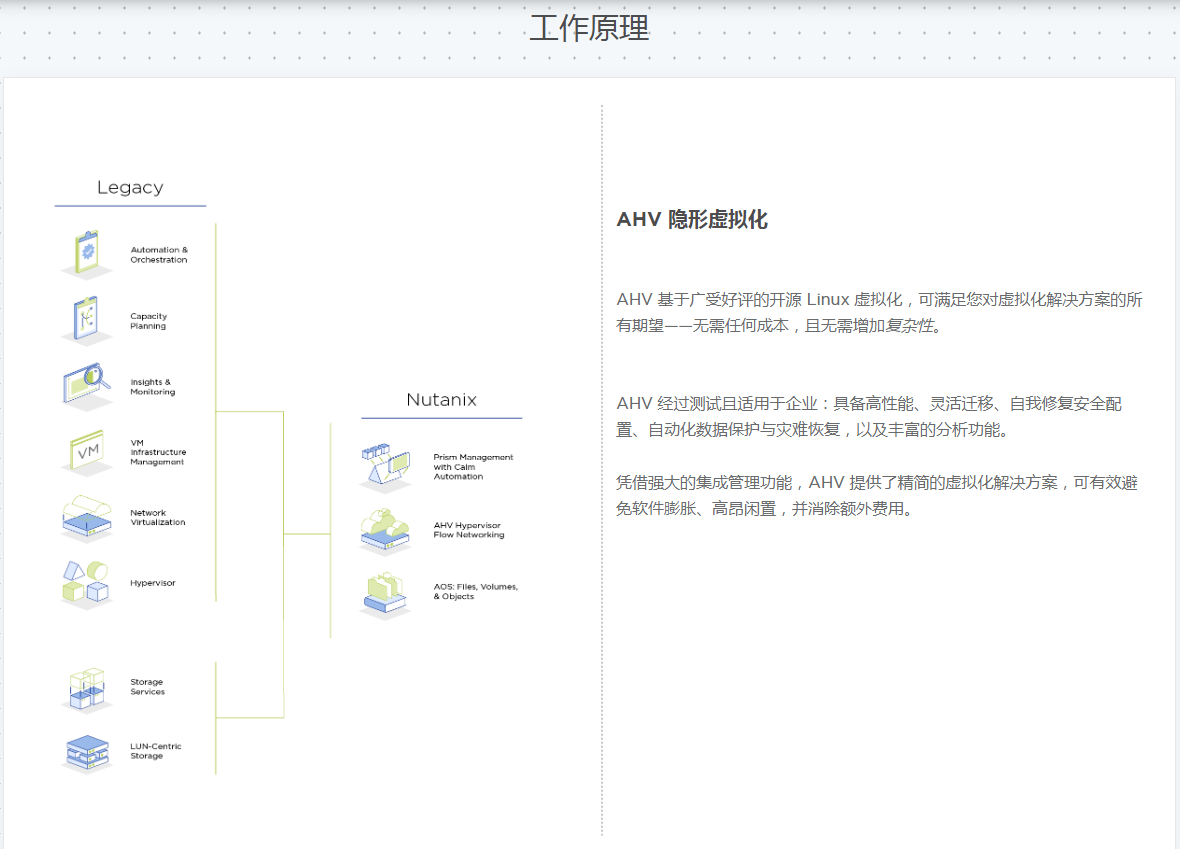Viewport: 1180px width, 849px height.
Task: Click the paragraph starting AHV 经过测试
Action: (868, 417)
